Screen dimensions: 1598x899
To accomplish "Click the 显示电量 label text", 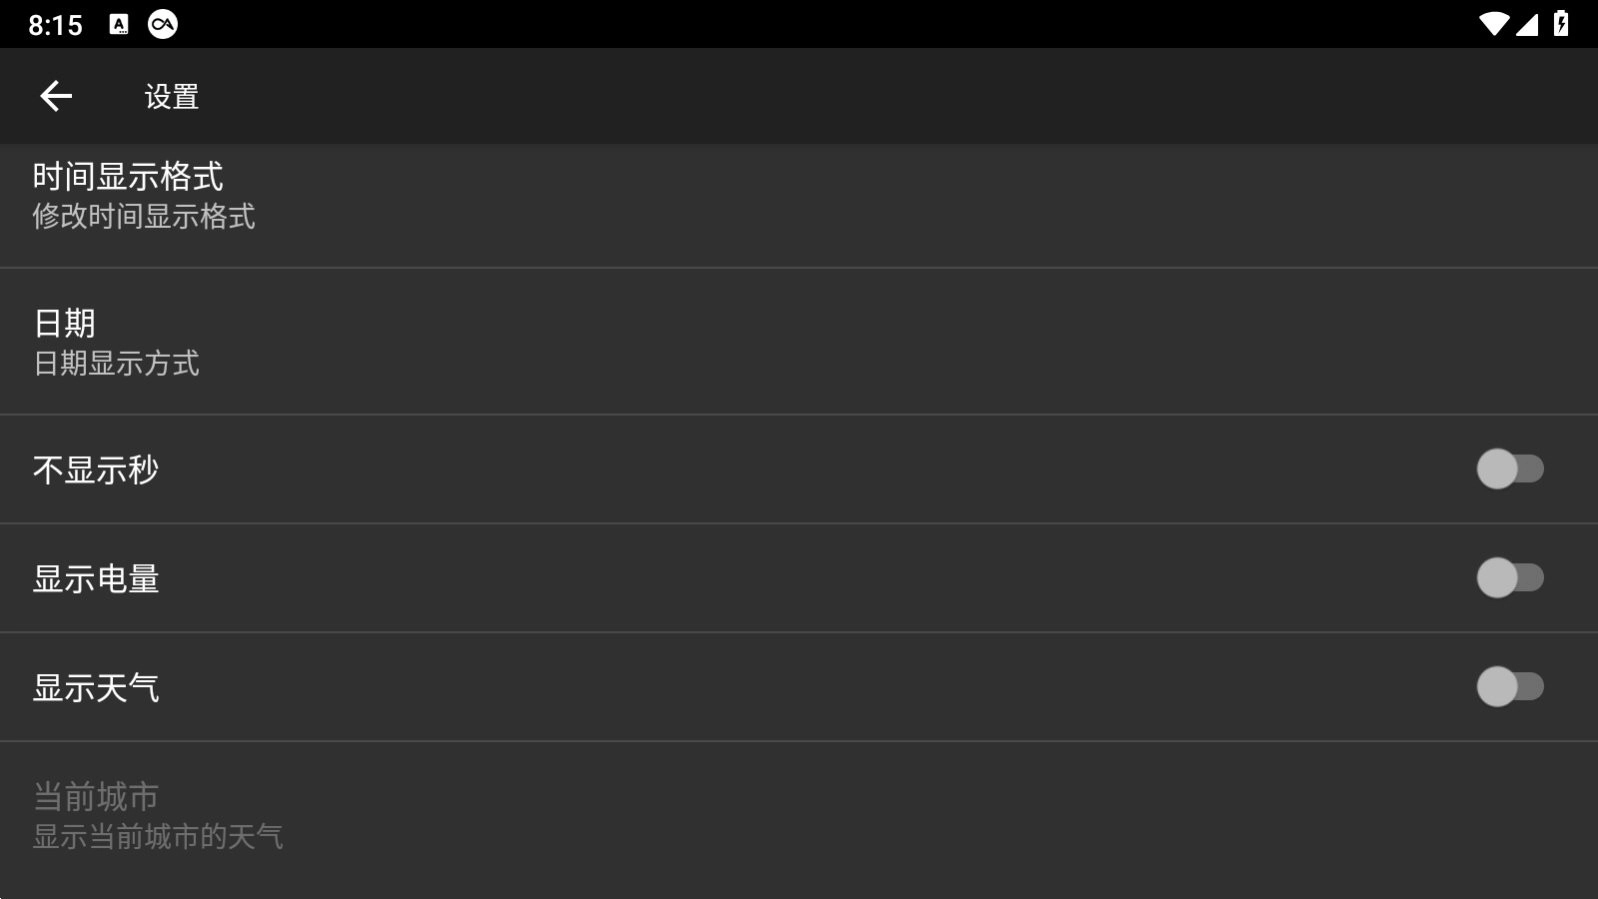I will pyautogui.click(x=96, y=579).
